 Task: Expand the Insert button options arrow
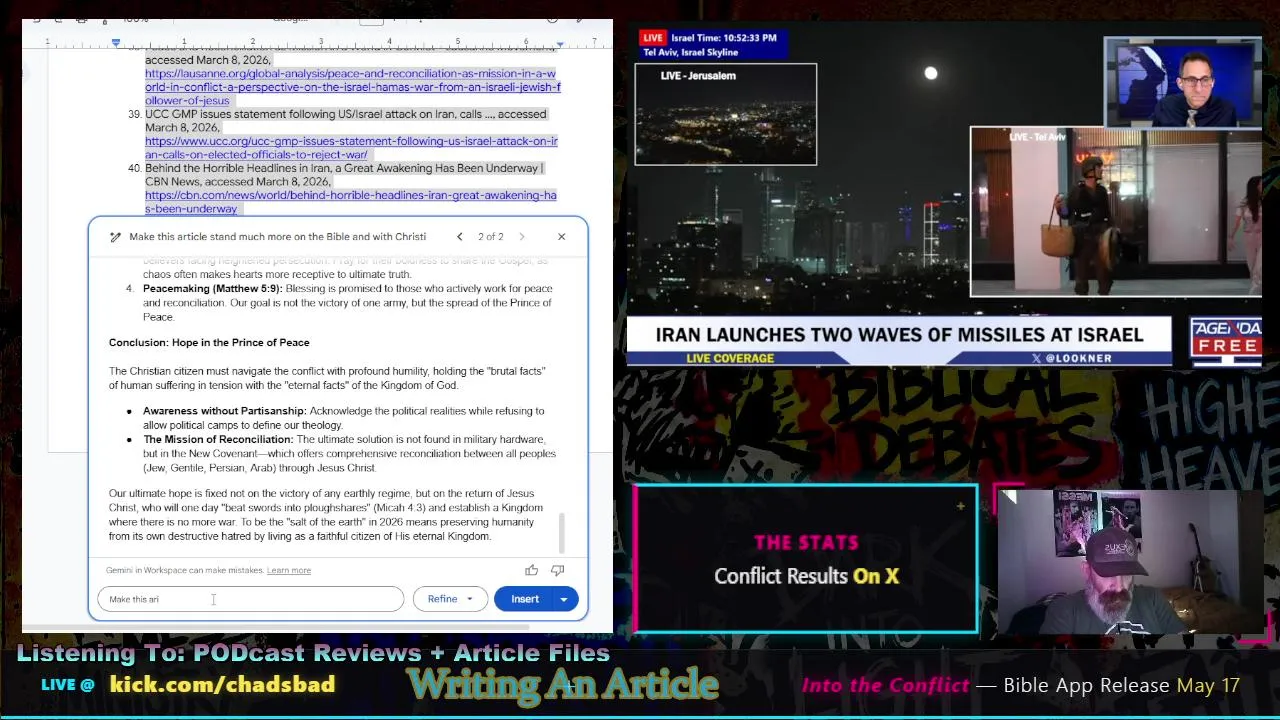564,599
